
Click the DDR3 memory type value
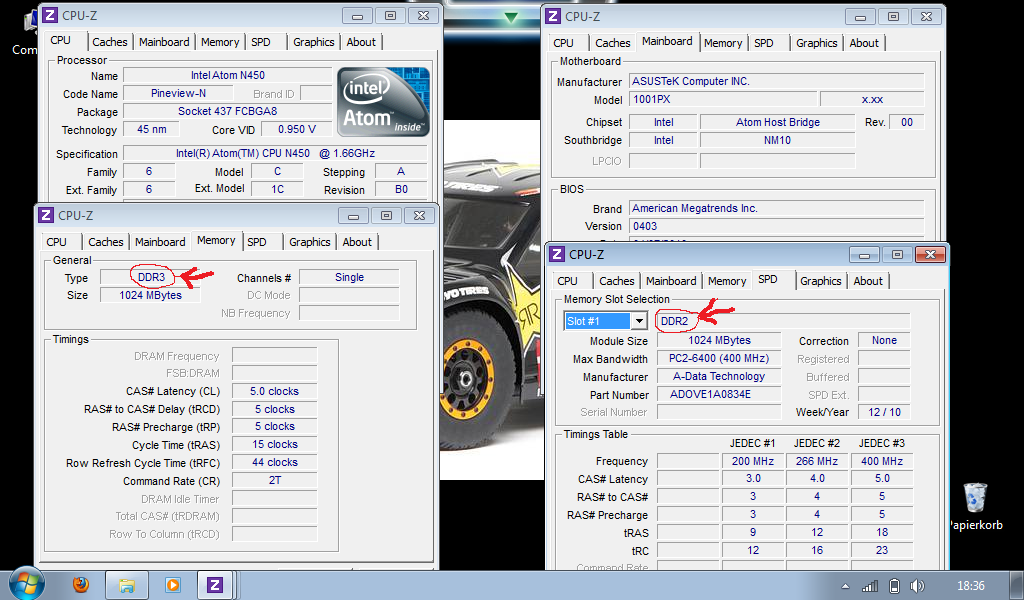[x=150, y=277]
